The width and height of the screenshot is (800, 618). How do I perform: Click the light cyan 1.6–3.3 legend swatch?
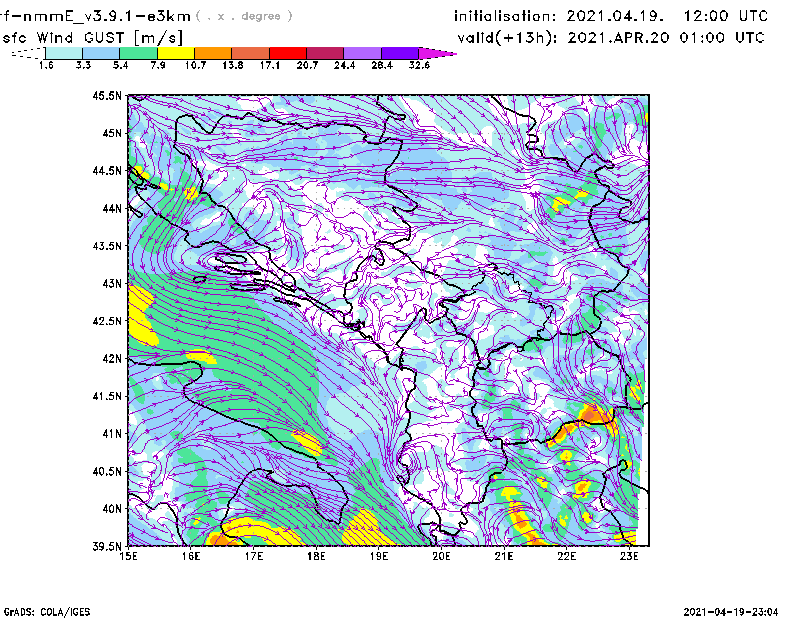[64, 53]
